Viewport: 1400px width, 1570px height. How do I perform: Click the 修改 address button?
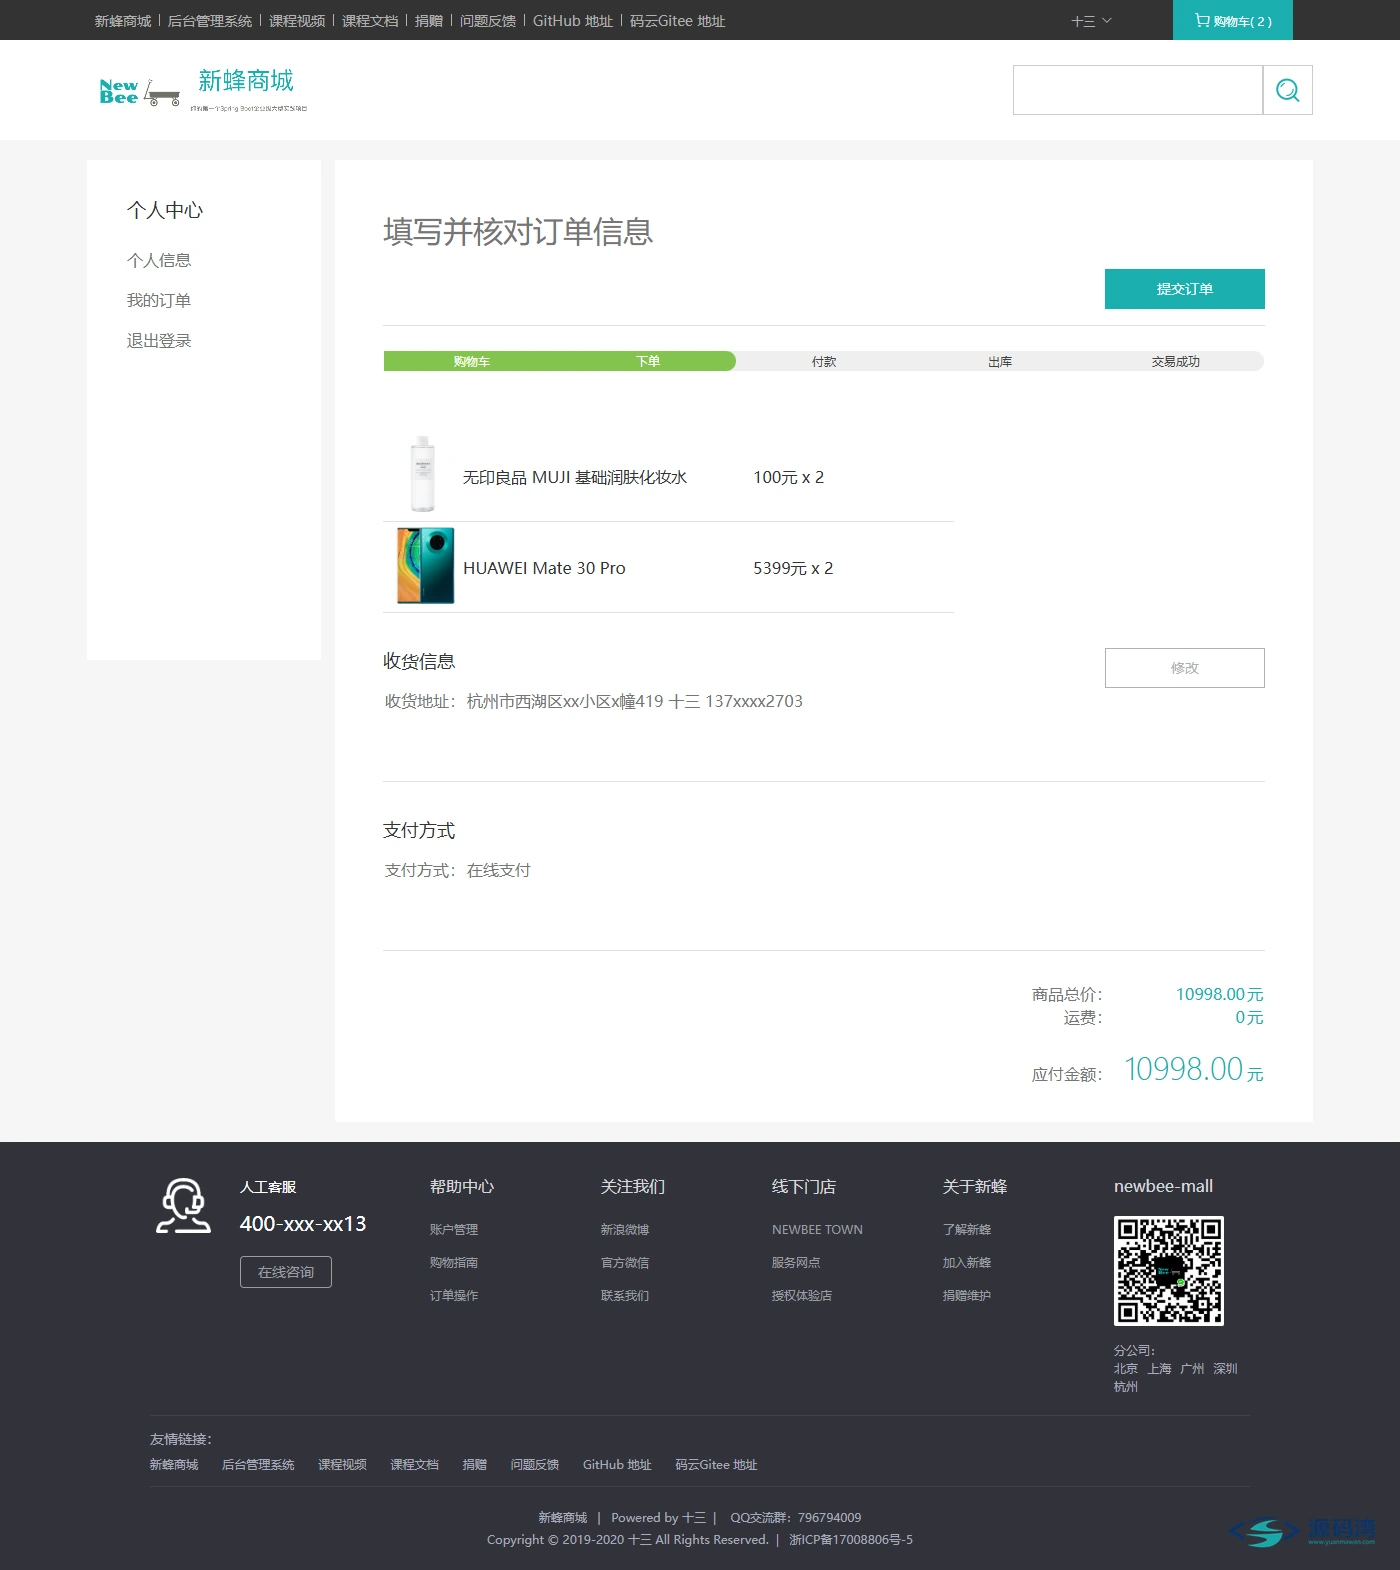1185,668
